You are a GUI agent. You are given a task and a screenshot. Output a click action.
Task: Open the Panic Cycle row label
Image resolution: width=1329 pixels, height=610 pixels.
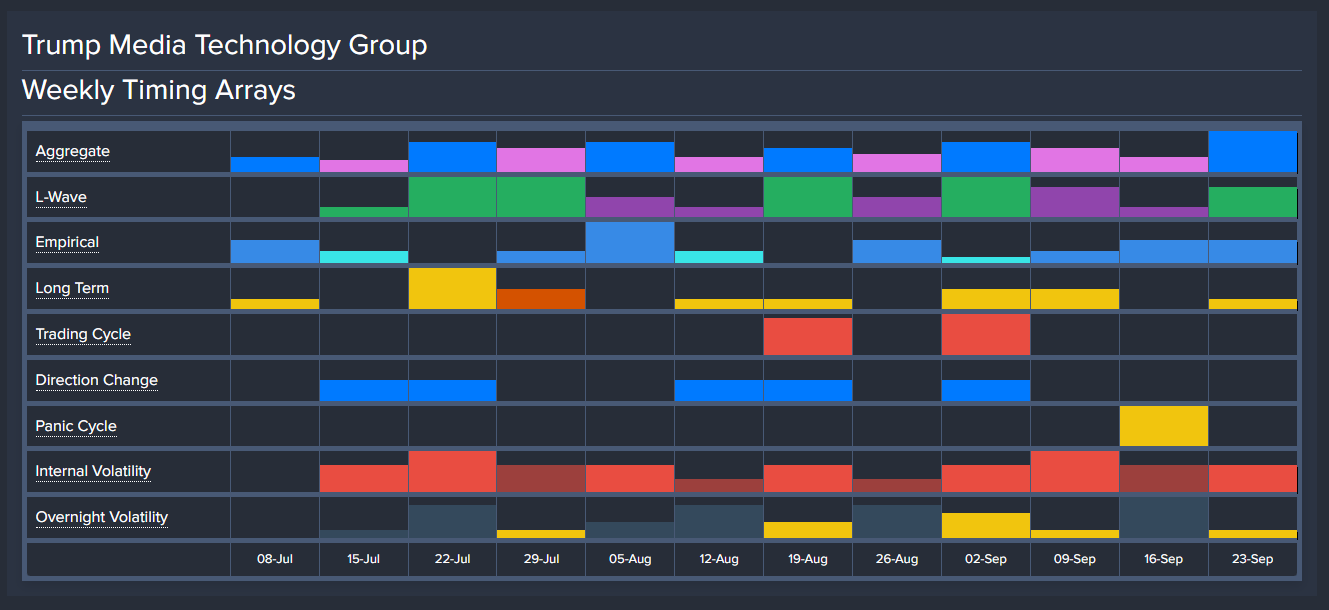(76, 427)
